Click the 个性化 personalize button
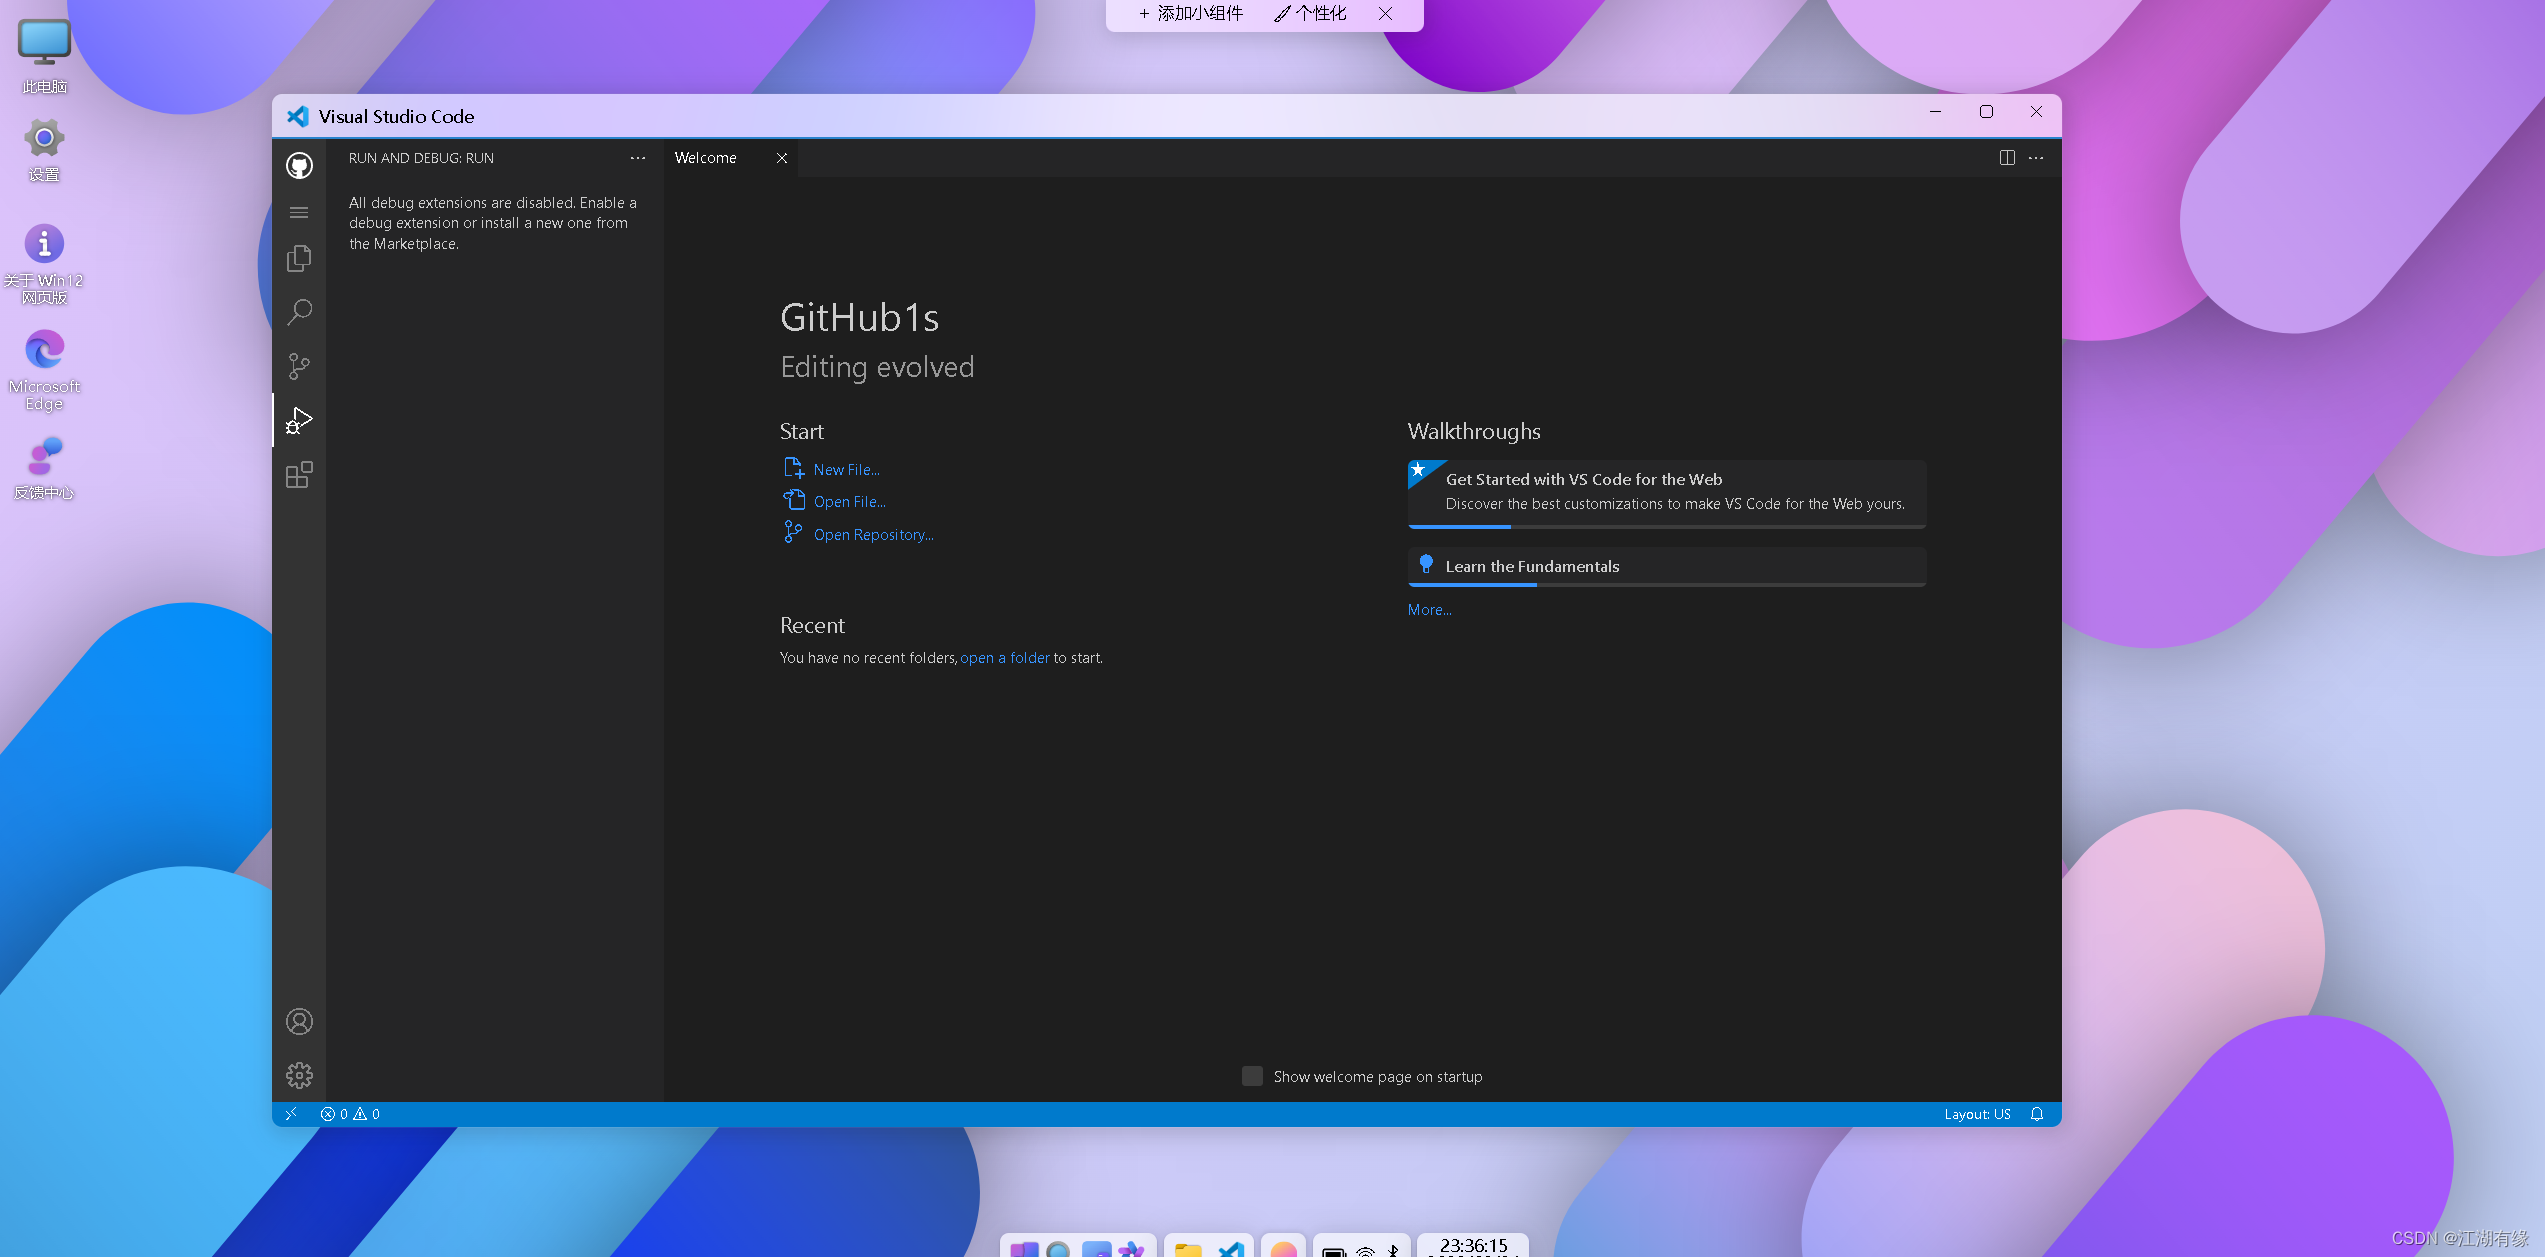 [1310, 14]
